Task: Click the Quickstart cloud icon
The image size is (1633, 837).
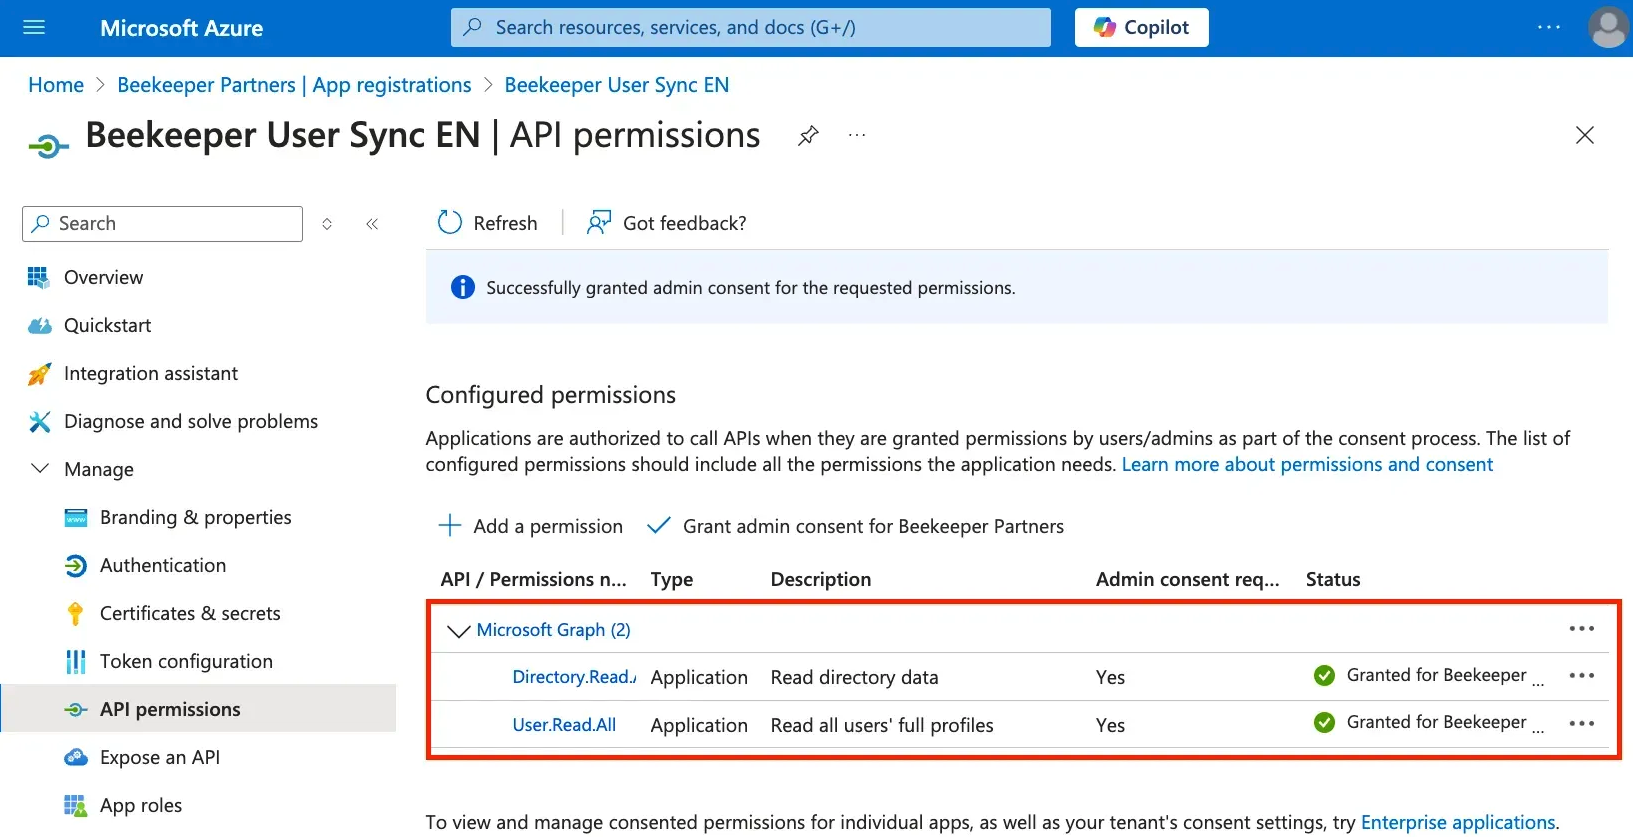Action: click(39, 325)
